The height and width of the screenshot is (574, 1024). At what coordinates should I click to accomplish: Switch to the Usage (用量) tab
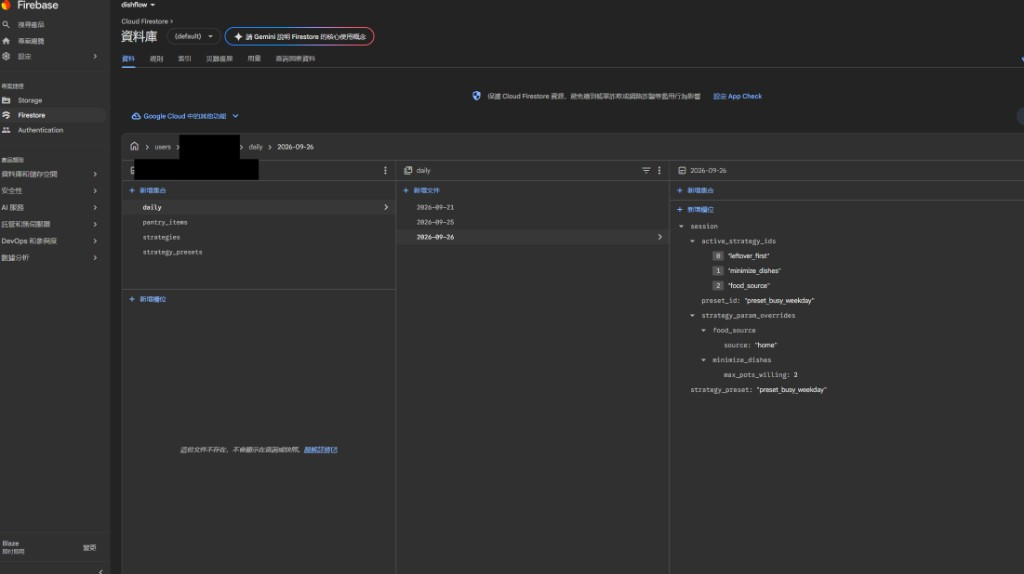coord(254,59)
